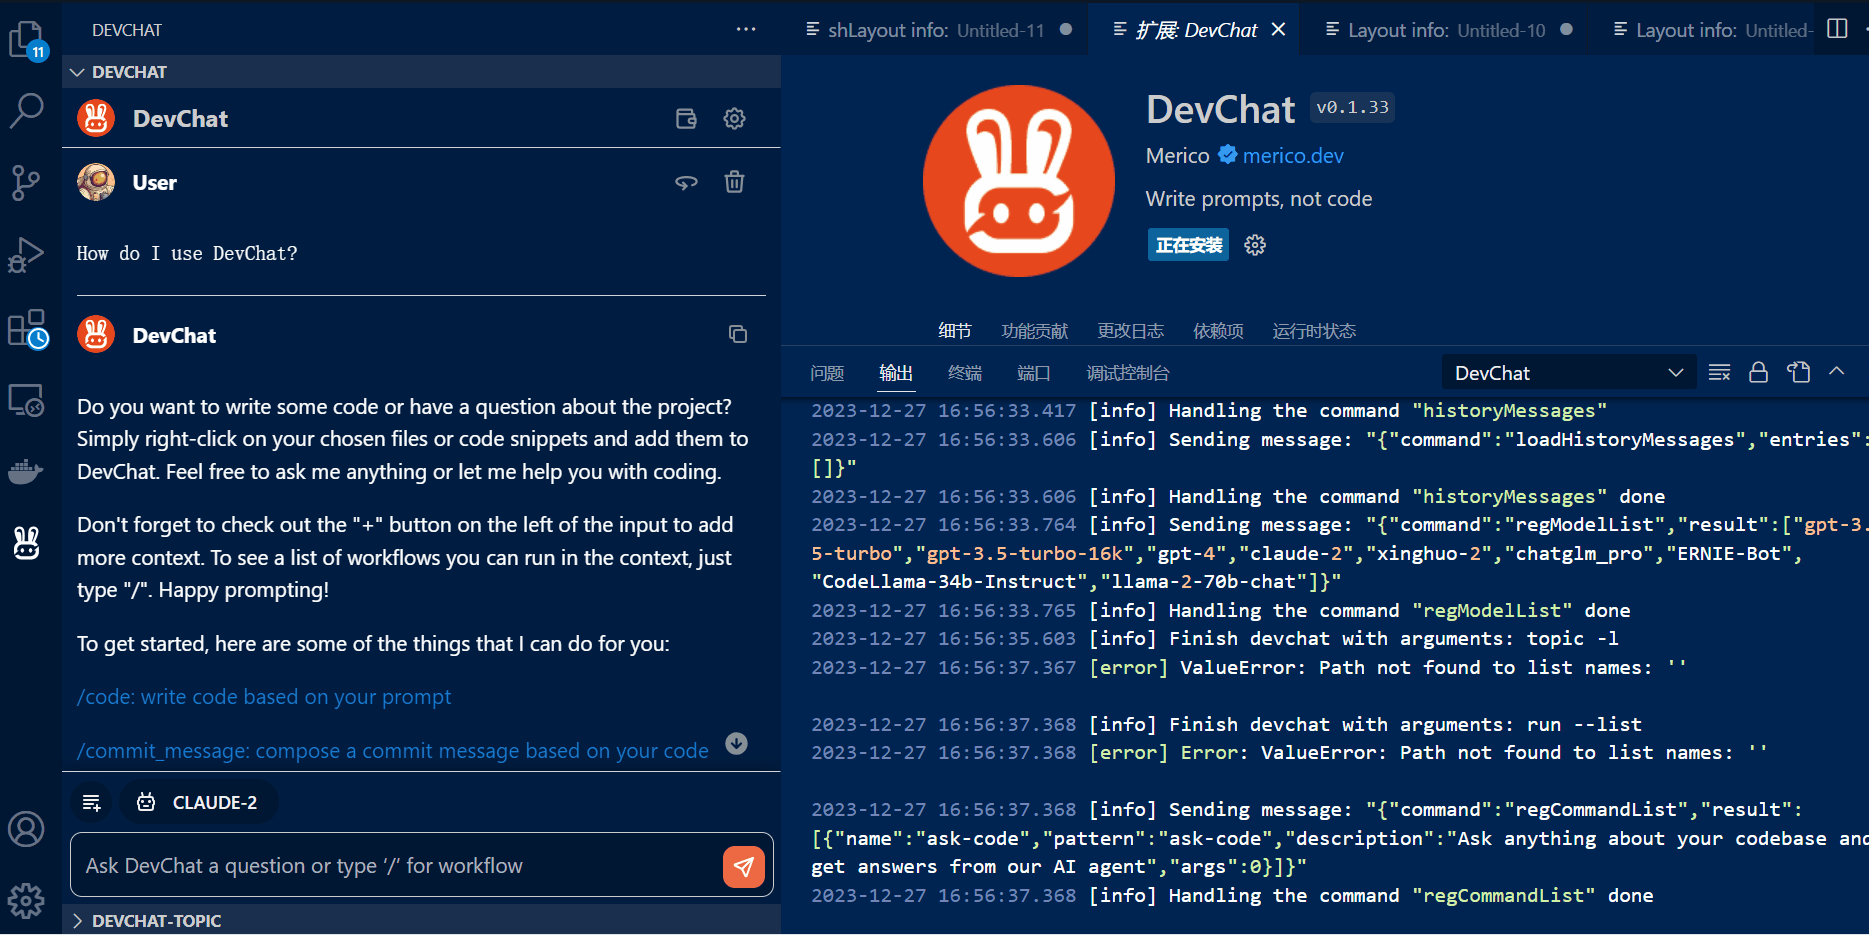This screenshot has width=1869, height=935.
Task: Open output log in editor
Action: click(x=1799, y=373)
